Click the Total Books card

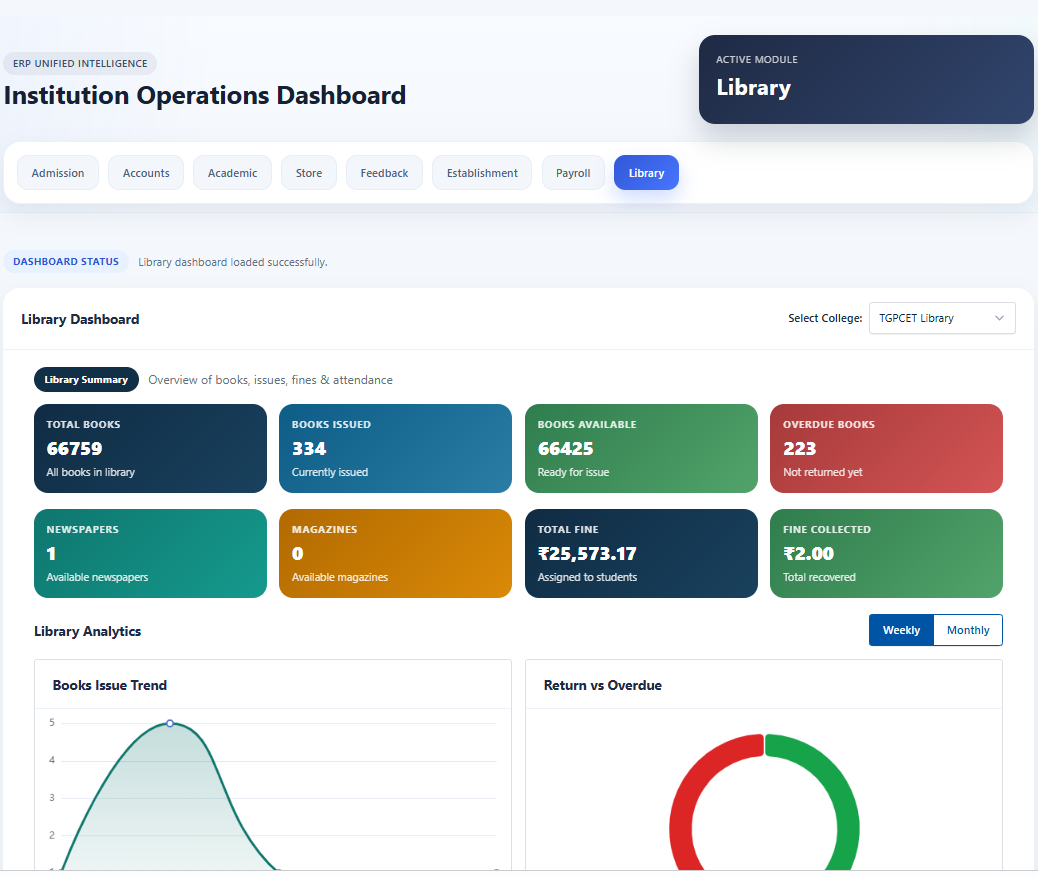(x=150, y=449)
